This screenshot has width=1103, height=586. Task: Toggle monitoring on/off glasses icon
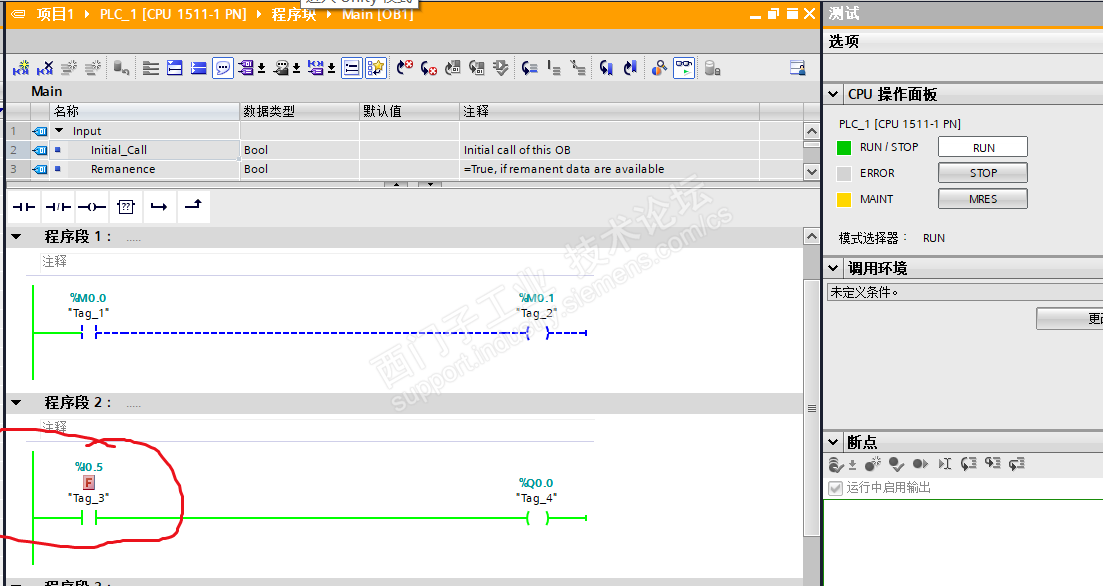click(684, 68)
